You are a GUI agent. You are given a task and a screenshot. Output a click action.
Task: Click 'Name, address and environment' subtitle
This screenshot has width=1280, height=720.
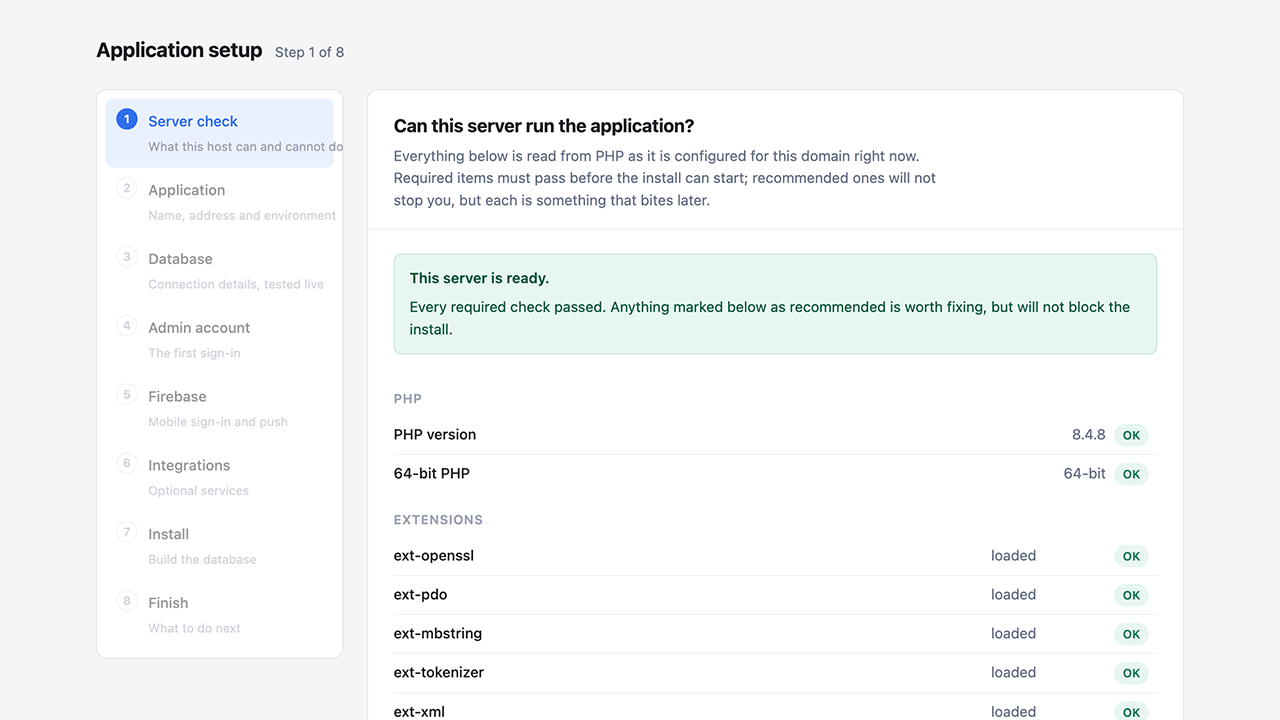241,215
